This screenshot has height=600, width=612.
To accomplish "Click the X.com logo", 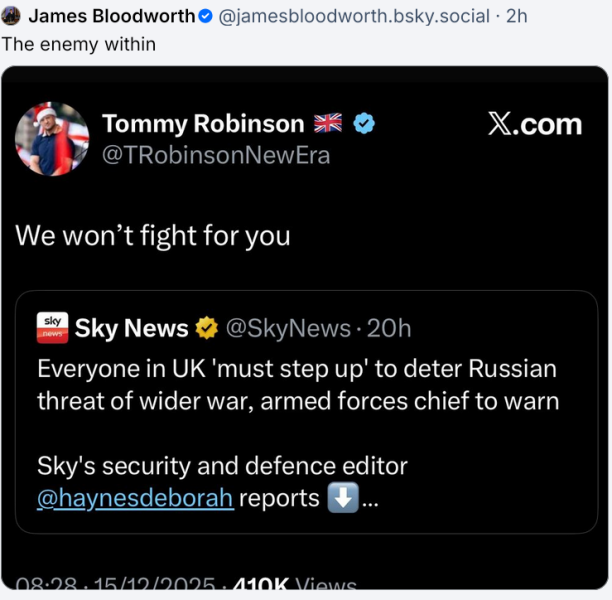I will 534,124.
